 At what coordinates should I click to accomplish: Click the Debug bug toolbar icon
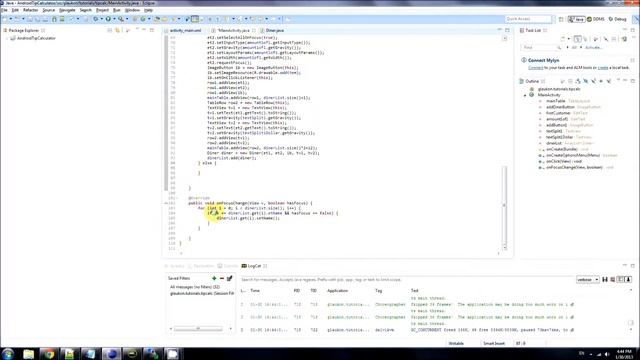[96, 19]
